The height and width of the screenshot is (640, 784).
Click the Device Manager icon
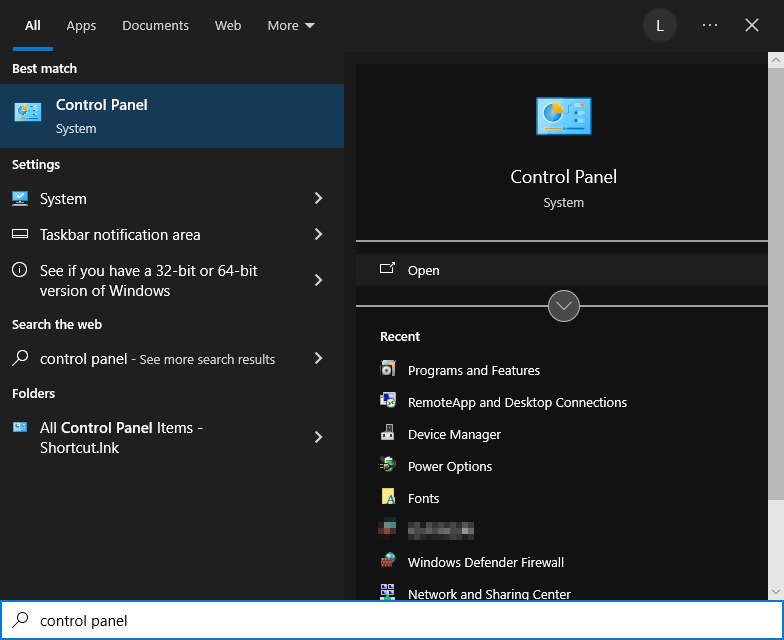(x=388, y=432)
